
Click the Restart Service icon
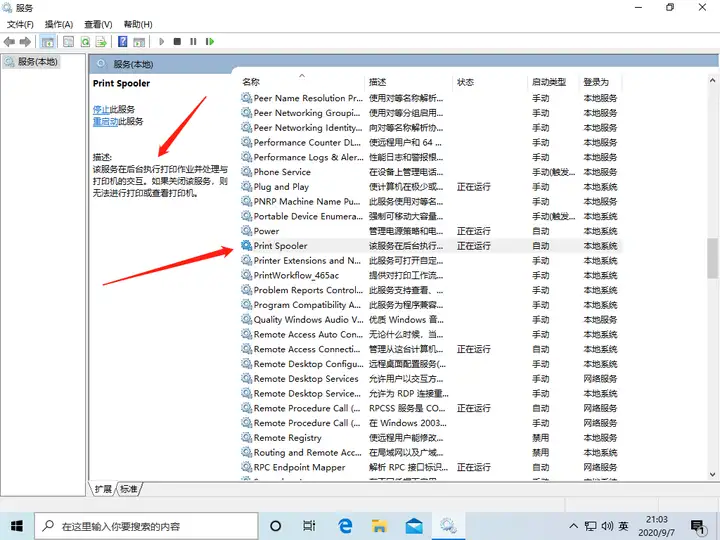(x=210, y=42)
